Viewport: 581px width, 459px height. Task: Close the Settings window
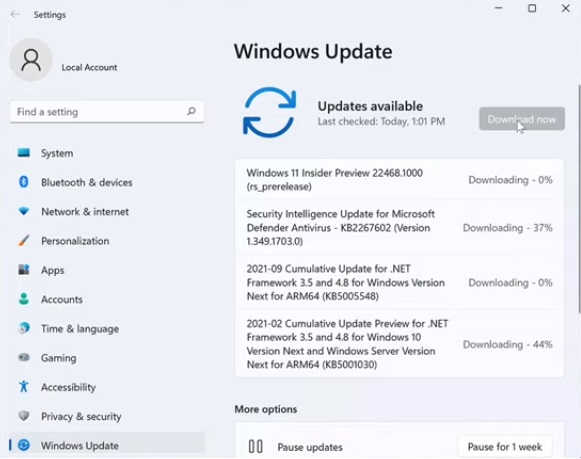point(565,8)
